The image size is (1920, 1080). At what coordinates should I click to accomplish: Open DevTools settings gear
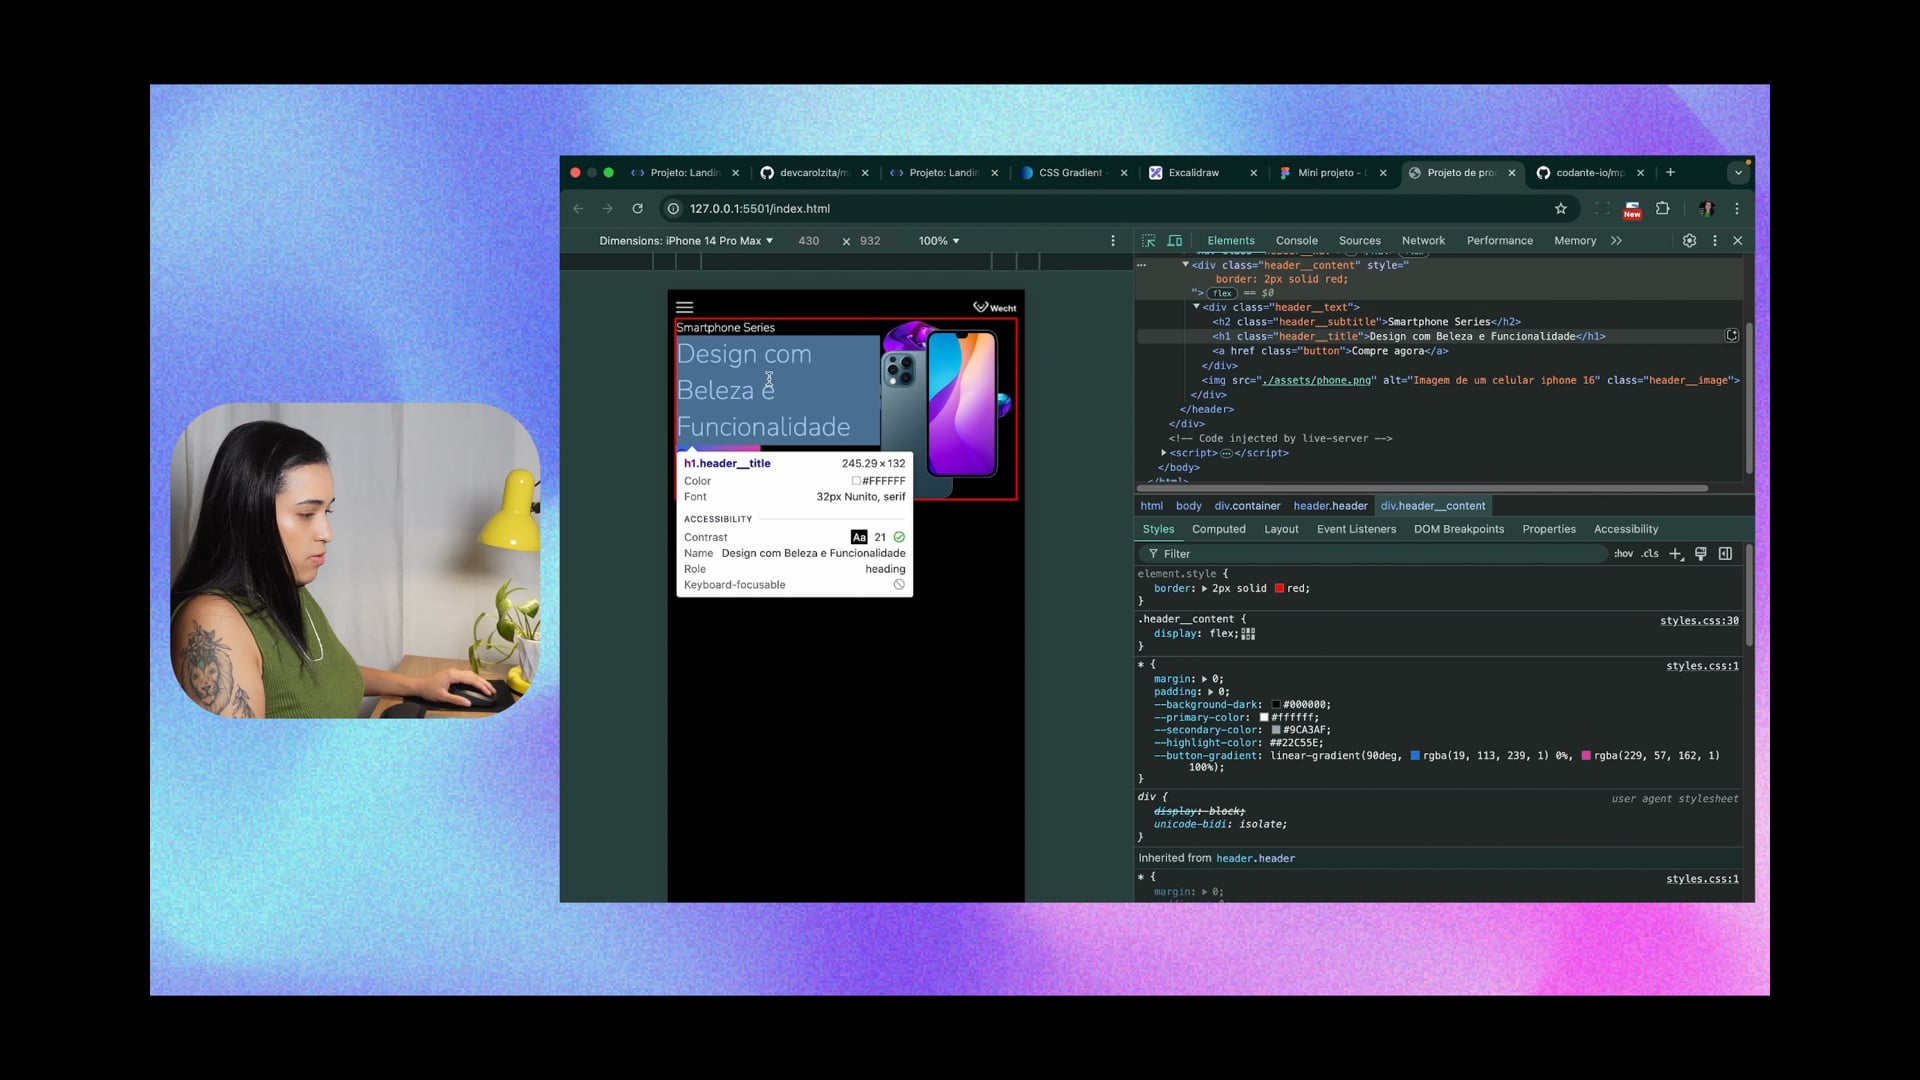pyautogui.click(x=1689, y=241)
